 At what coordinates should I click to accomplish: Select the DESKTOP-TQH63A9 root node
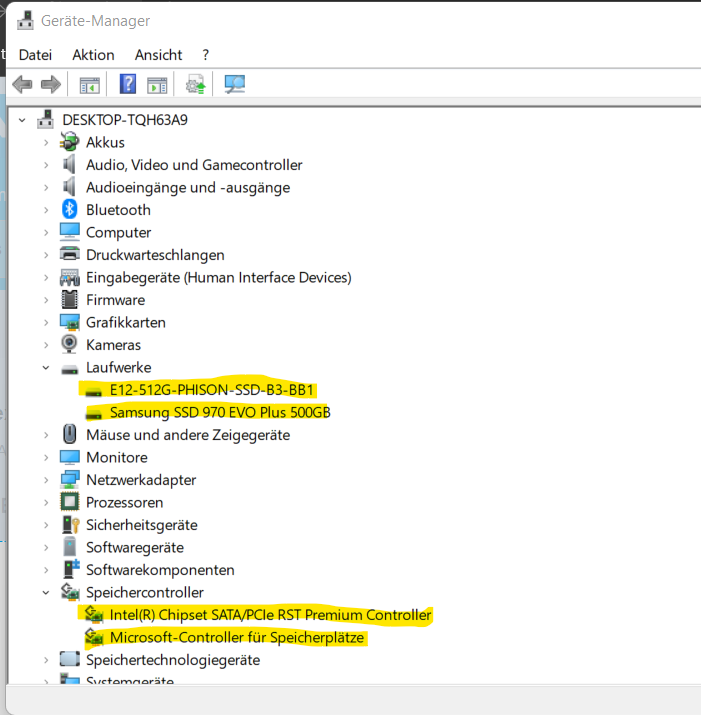click(125, 120)
